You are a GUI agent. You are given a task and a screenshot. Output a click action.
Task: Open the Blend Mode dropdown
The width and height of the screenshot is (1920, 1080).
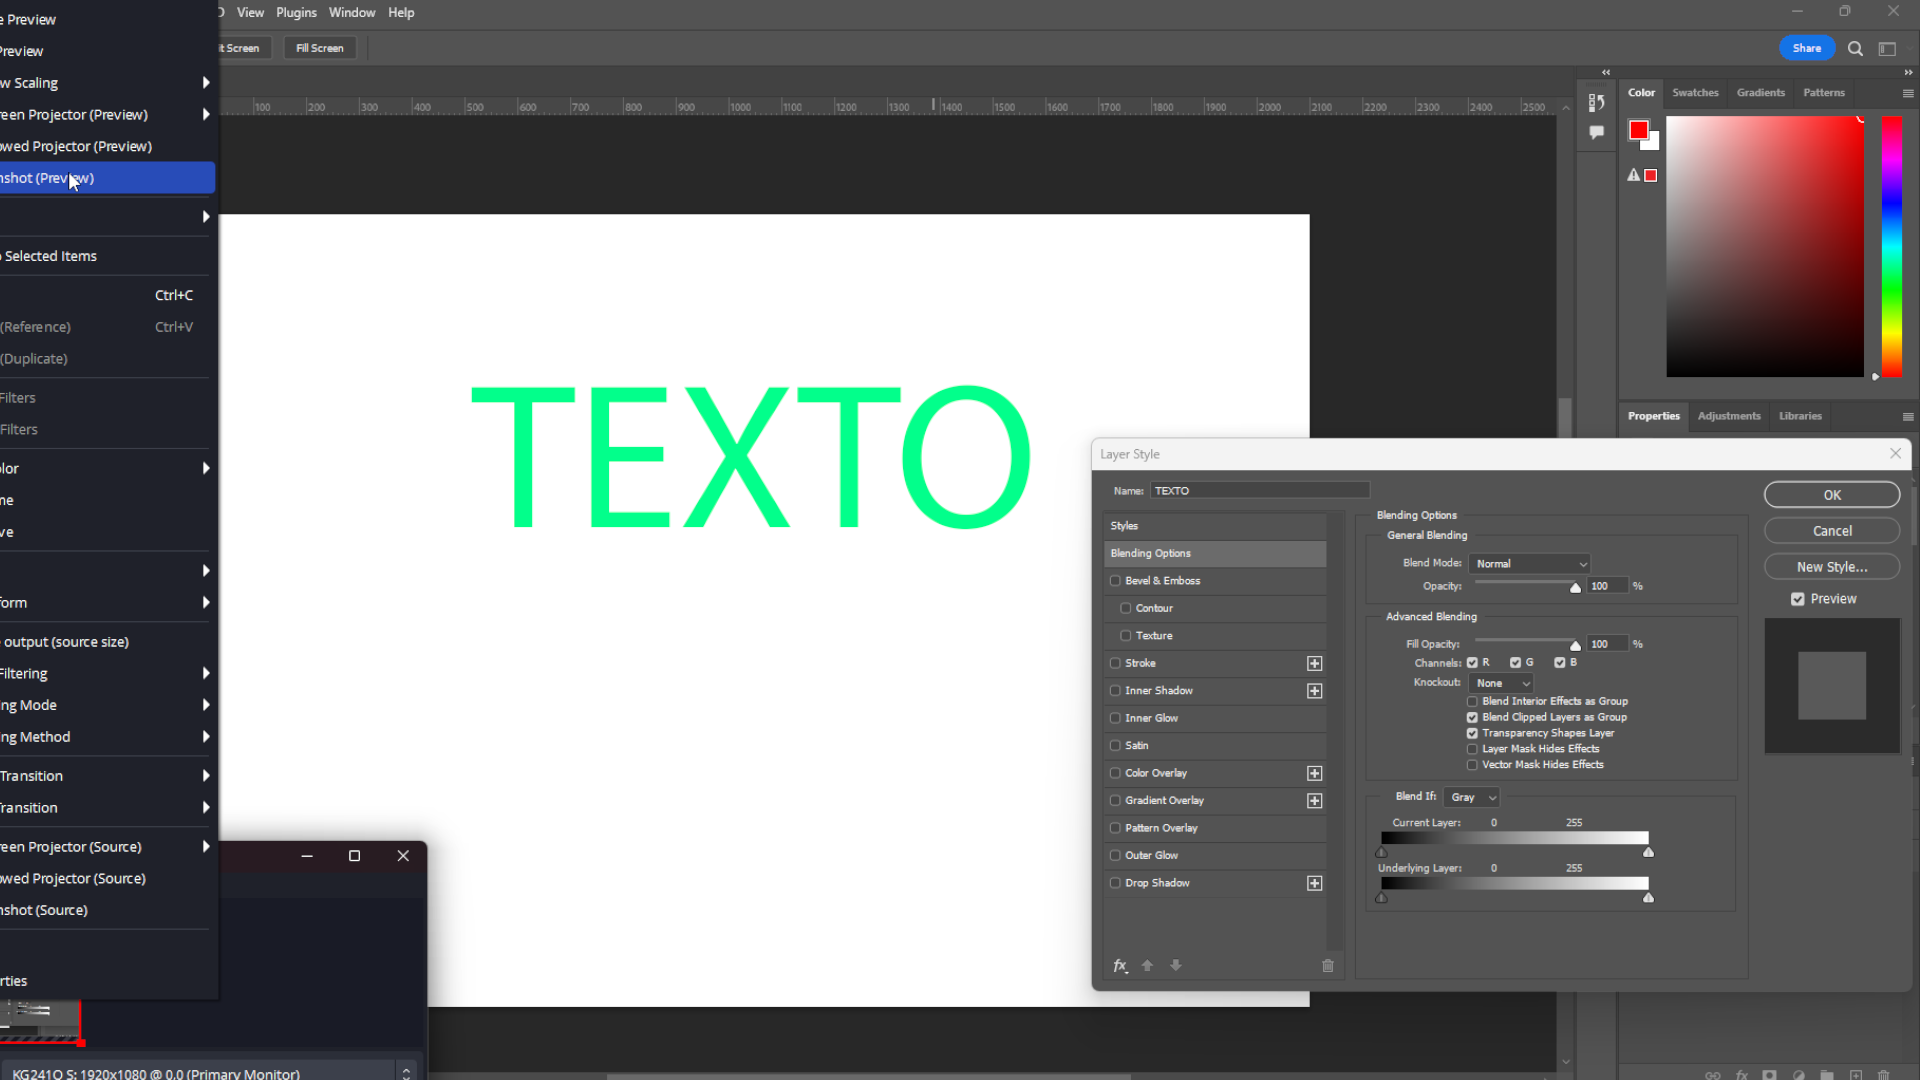[1529, 563]
